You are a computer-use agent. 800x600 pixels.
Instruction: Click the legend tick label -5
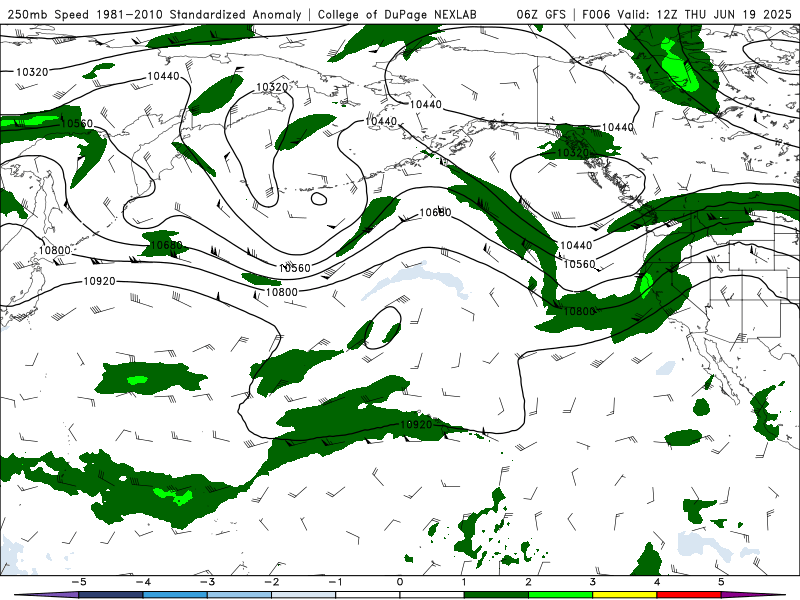pos(78,582)
